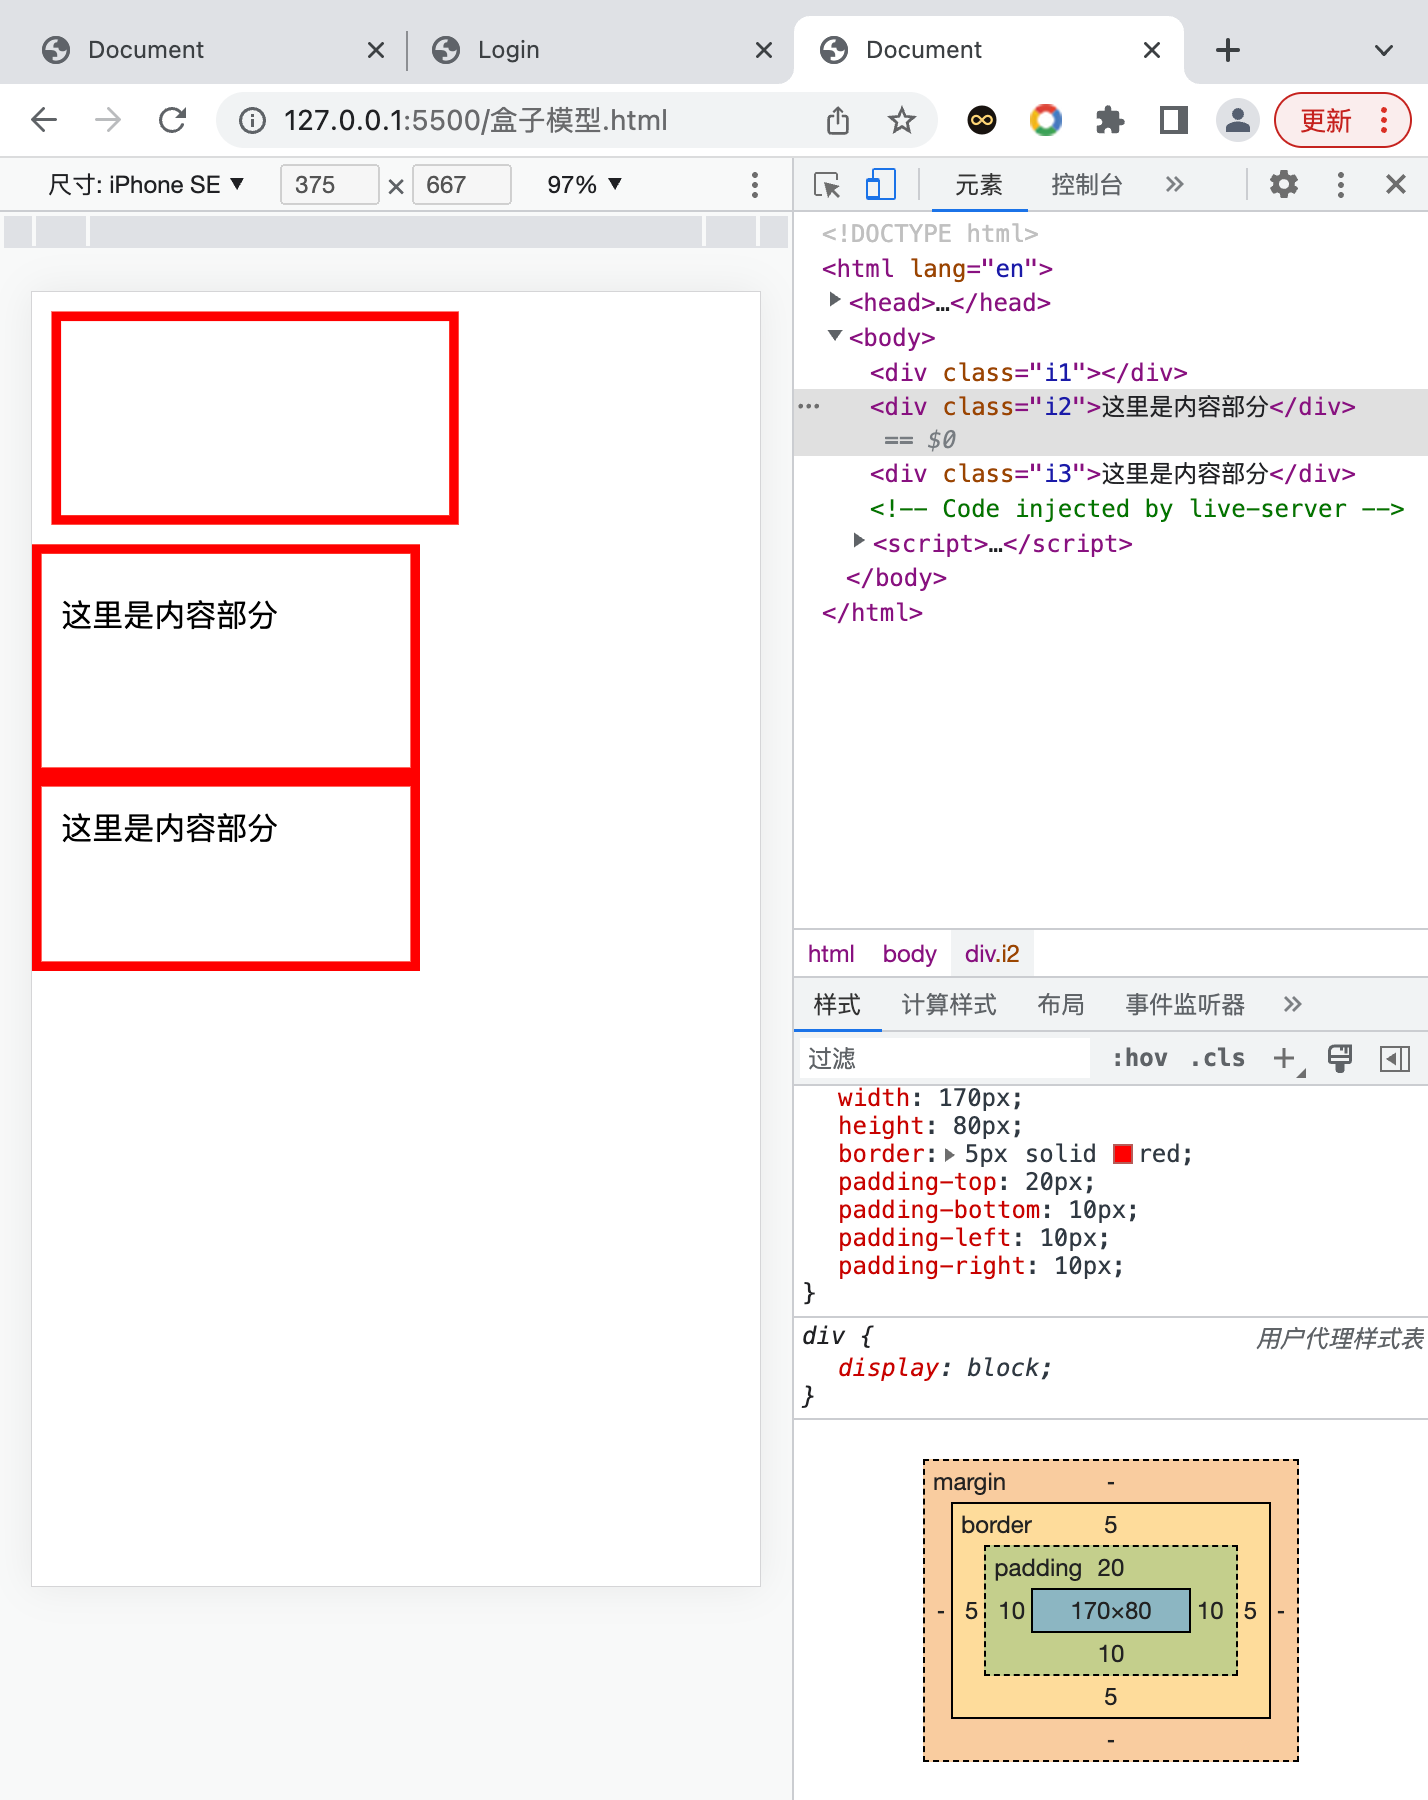Expand the border shorthand triangle

coord(950,1154)
